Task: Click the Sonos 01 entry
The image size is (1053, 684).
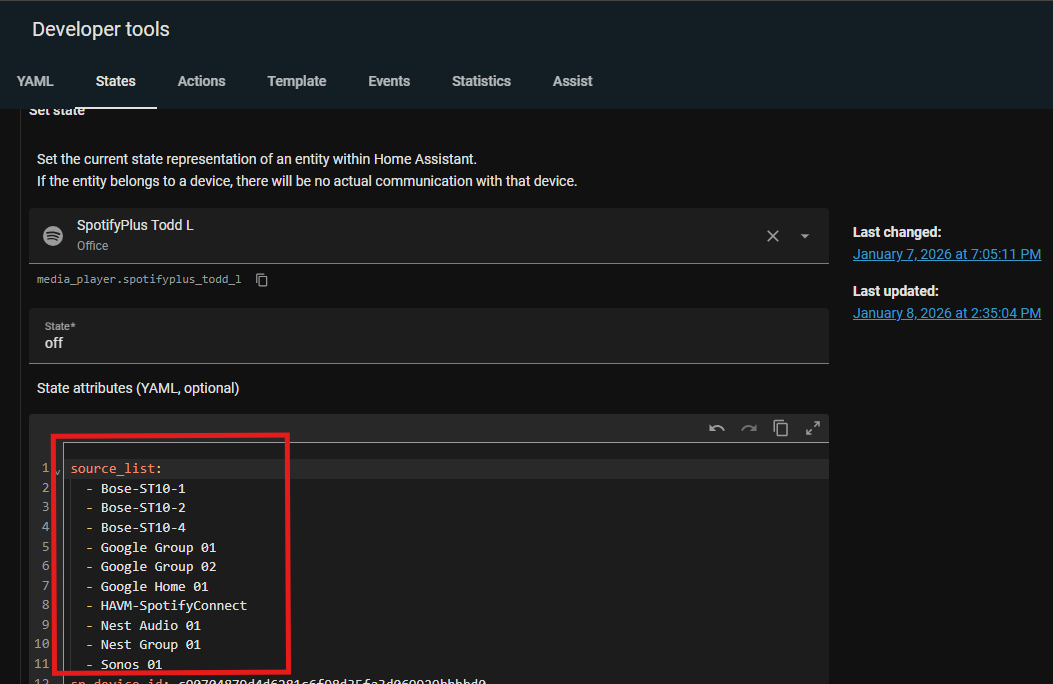Action: pyautogui.click(x=131, y=665)
